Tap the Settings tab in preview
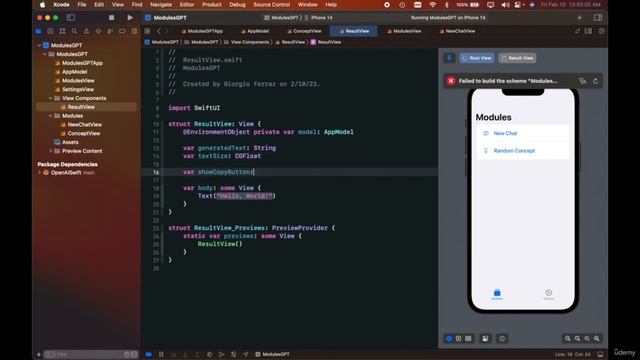Screen dimensions: 640x360 point(549,294)
